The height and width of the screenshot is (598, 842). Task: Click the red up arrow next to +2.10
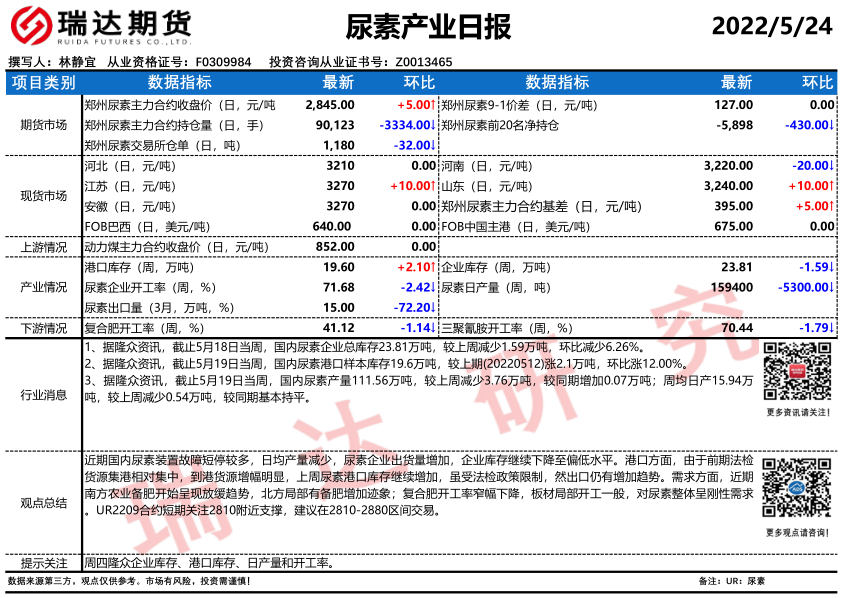[x=433, y=268]
